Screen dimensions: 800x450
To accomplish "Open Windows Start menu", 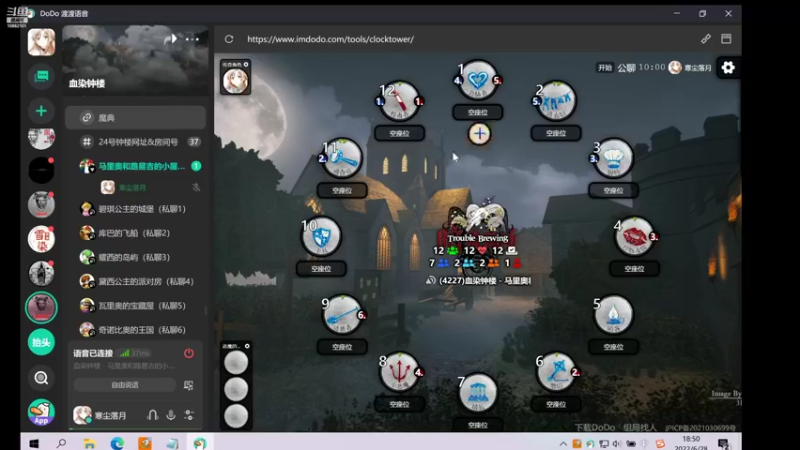I will (x=34, y=443).
